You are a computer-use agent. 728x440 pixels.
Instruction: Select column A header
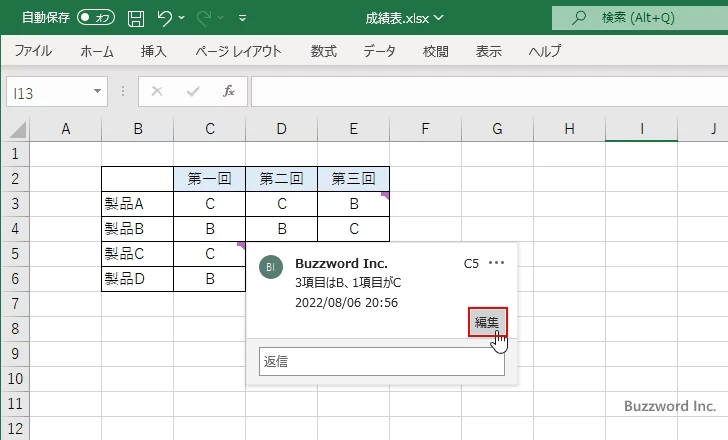pos(65,129)
